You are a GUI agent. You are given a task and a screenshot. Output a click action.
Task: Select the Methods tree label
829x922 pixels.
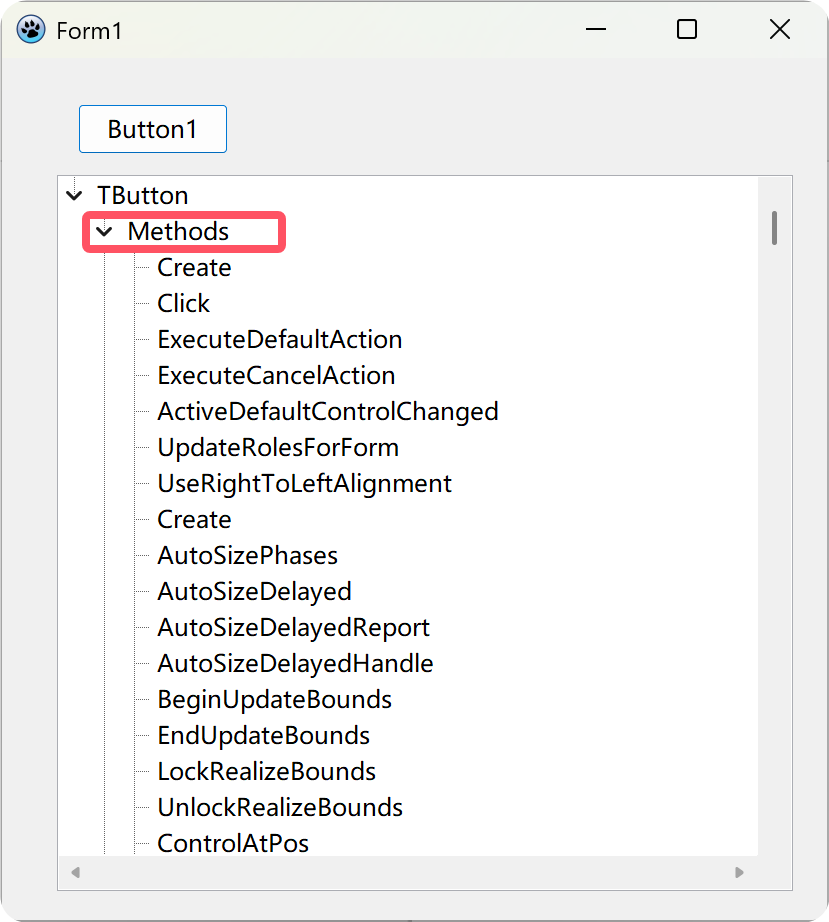[178, 232]
